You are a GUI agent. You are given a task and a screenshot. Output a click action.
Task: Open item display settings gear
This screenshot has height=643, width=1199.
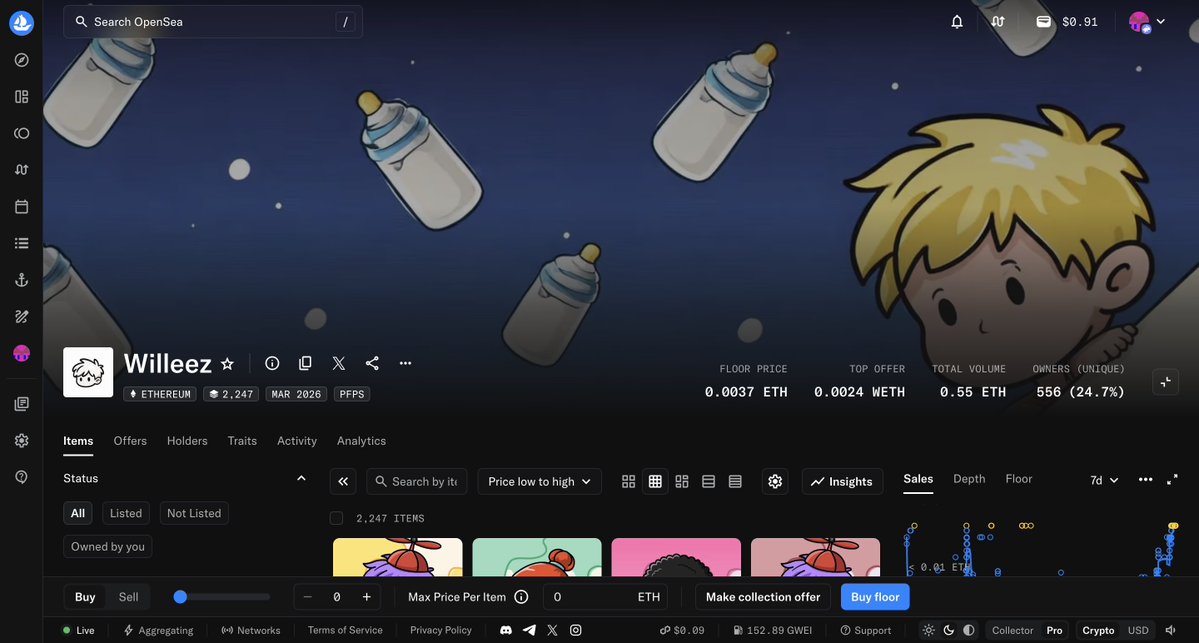(x=775, y=482)
